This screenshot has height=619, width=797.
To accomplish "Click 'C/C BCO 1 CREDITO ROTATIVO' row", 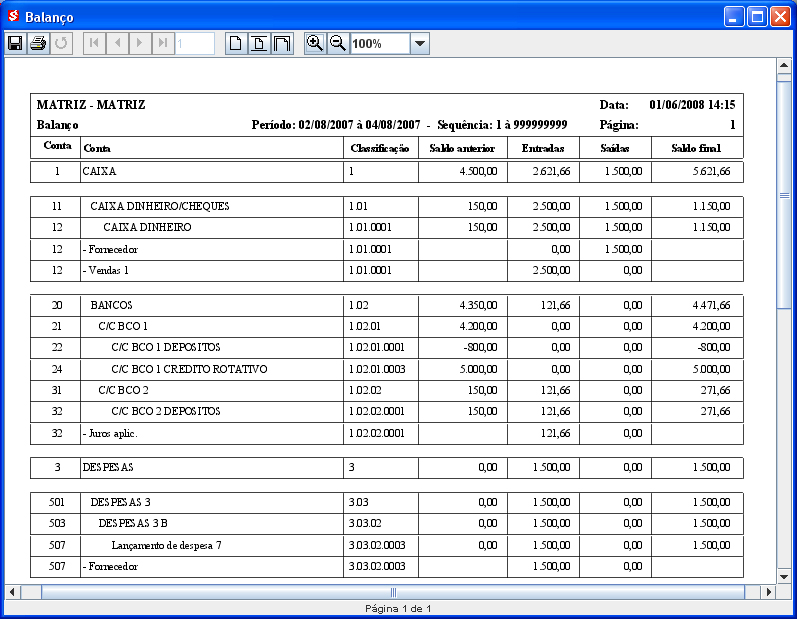I will [x=189, y=369].
